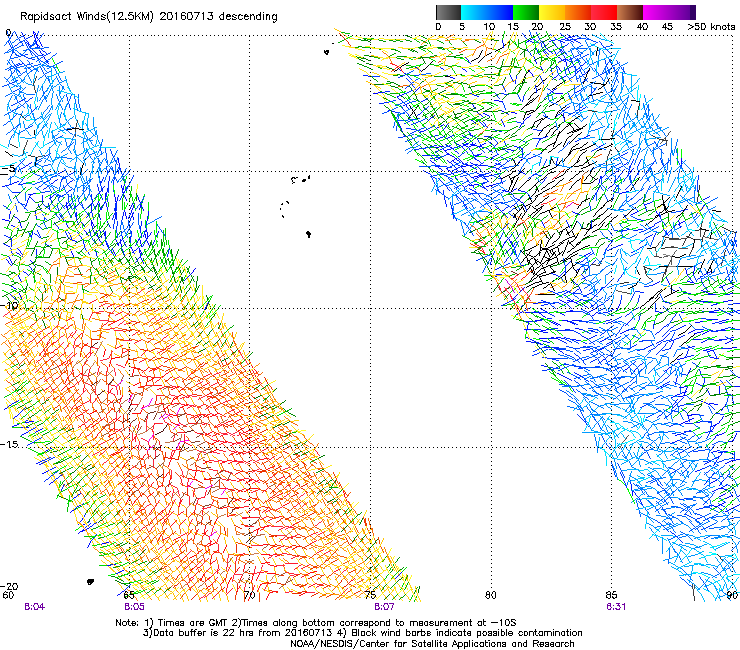This screenshot has height=650, width=740.
Task: Click the '65' longitude axis label
Action: pos(129,595)
